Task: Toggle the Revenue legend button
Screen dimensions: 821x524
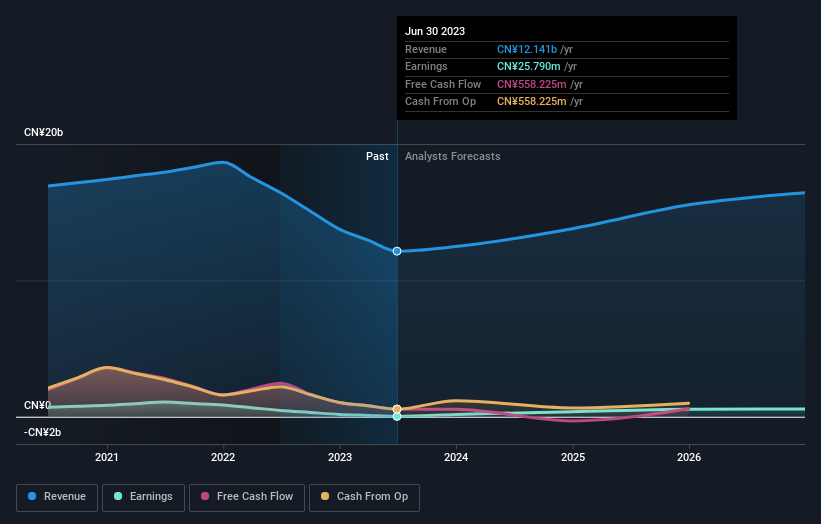Action: [x=57, y=497]
